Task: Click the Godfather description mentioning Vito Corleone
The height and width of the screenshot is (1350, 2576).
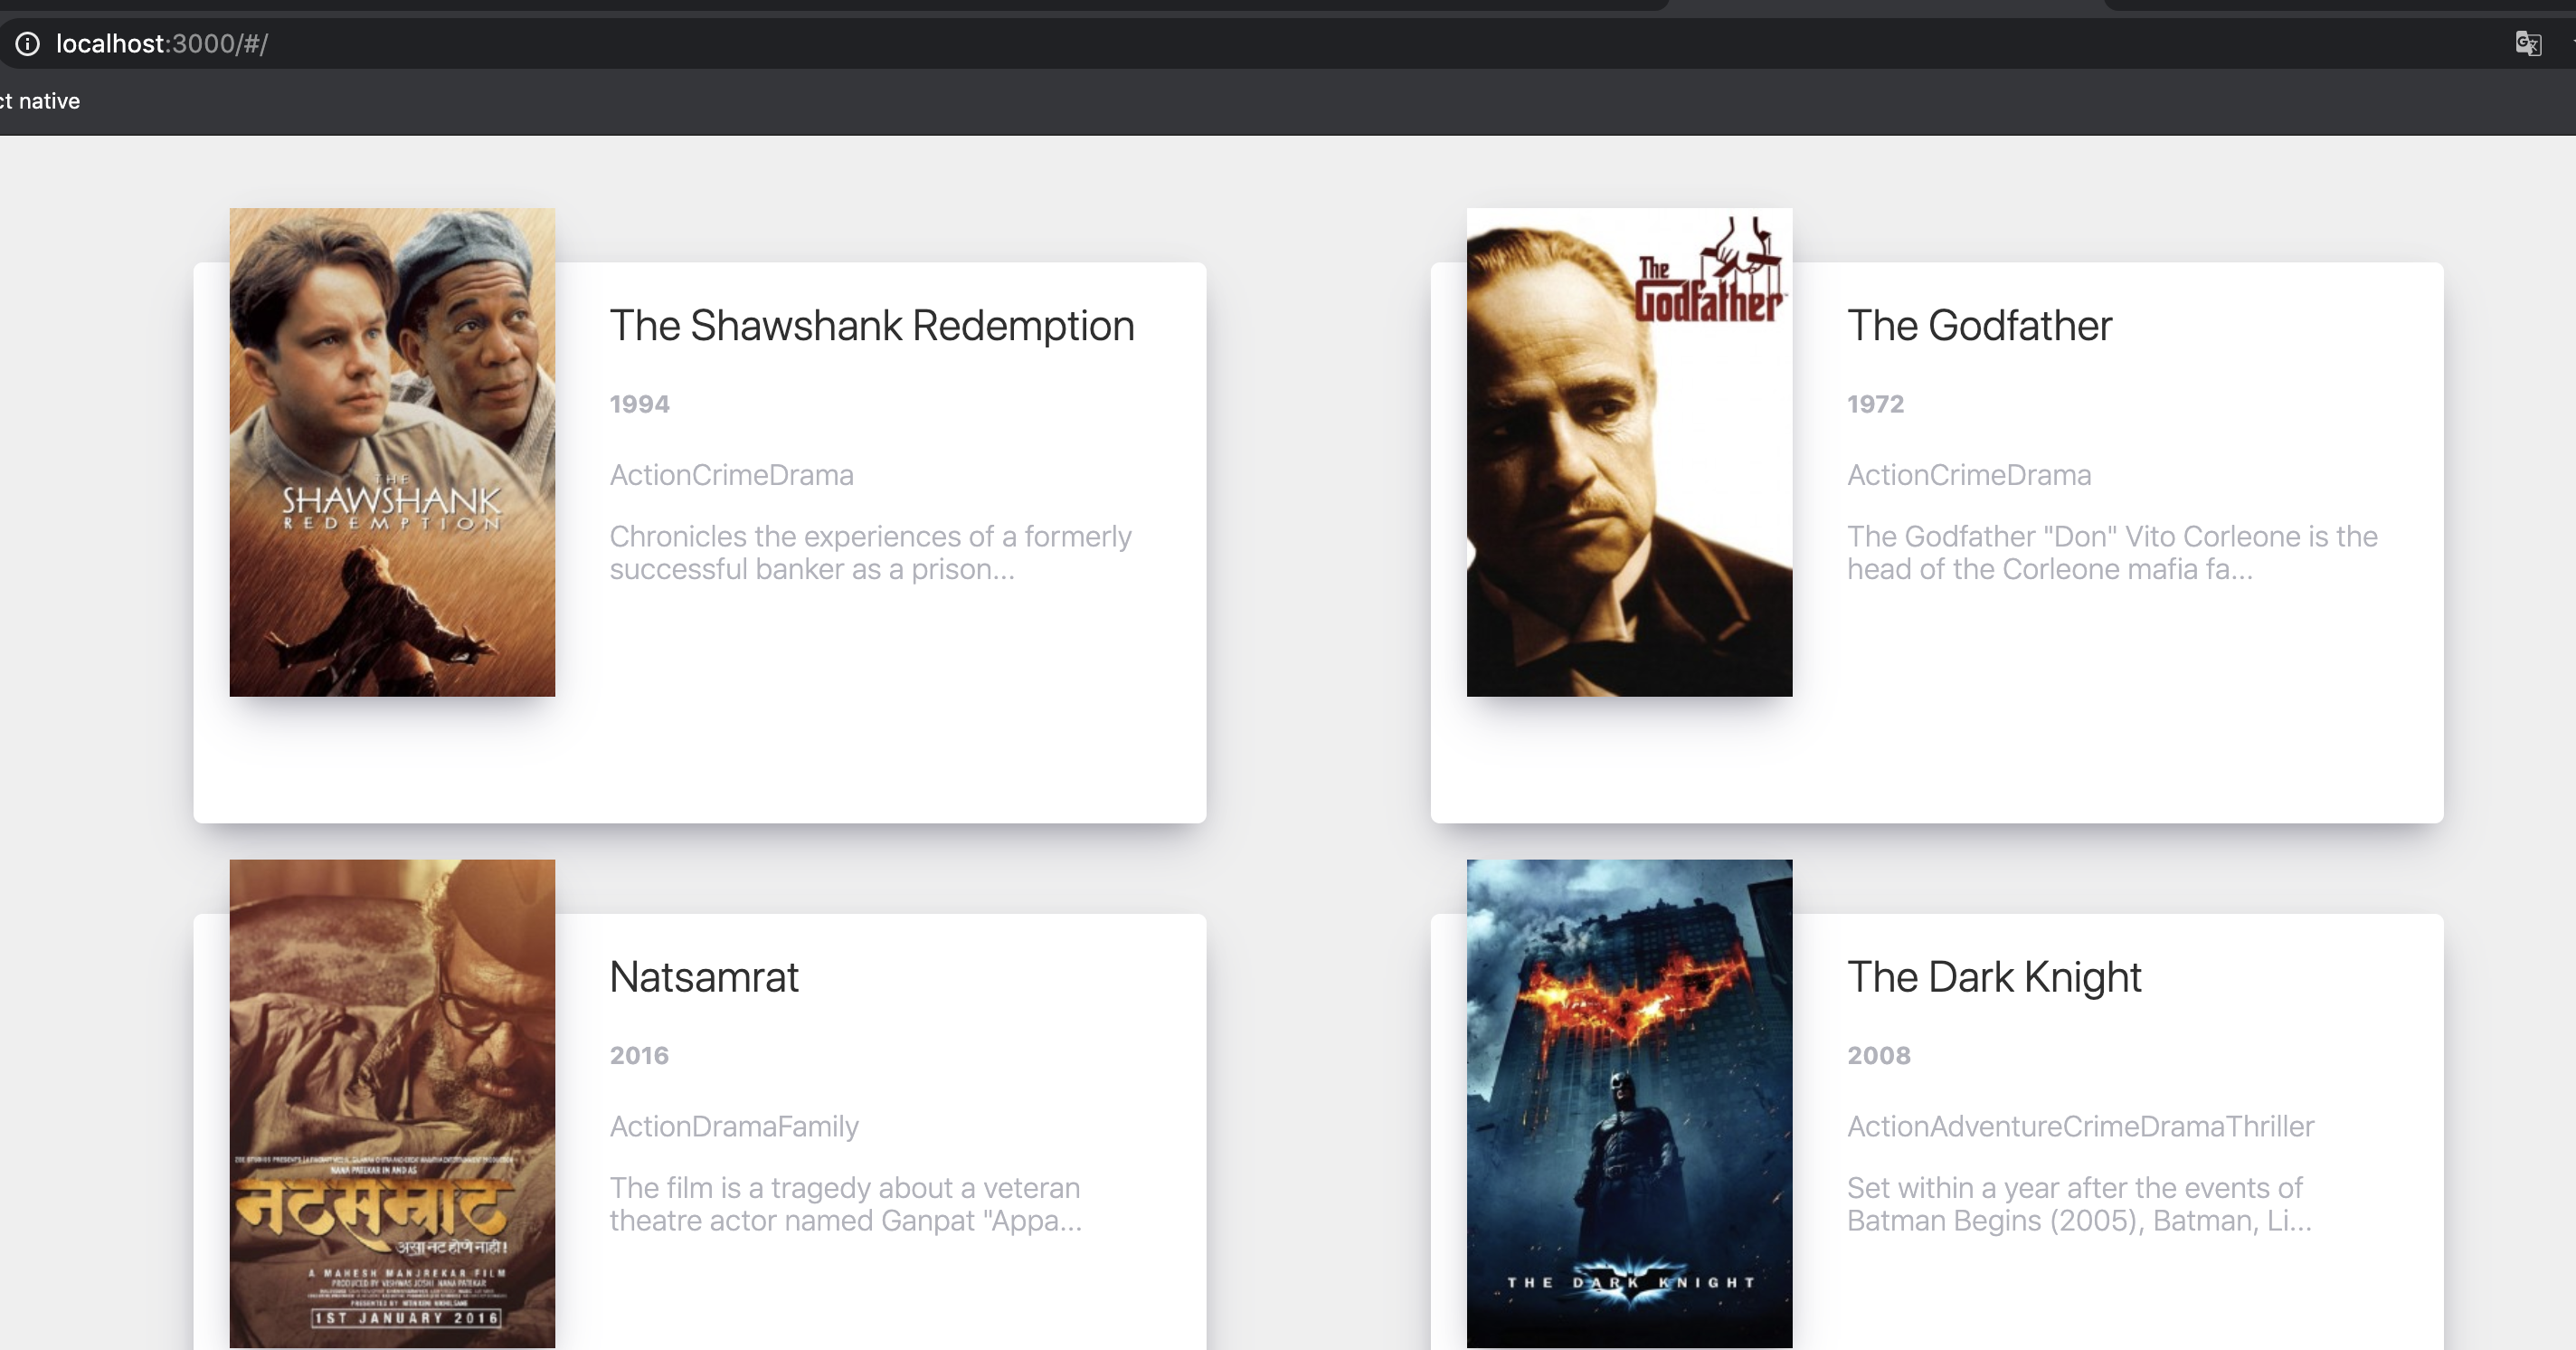Action: 2111,552
